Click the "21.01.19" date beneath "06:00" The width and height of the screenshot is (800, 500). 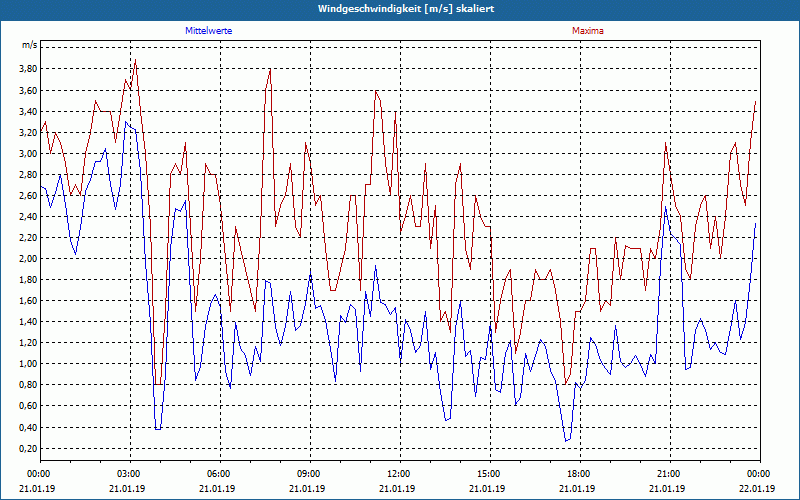tap(217, 488)
